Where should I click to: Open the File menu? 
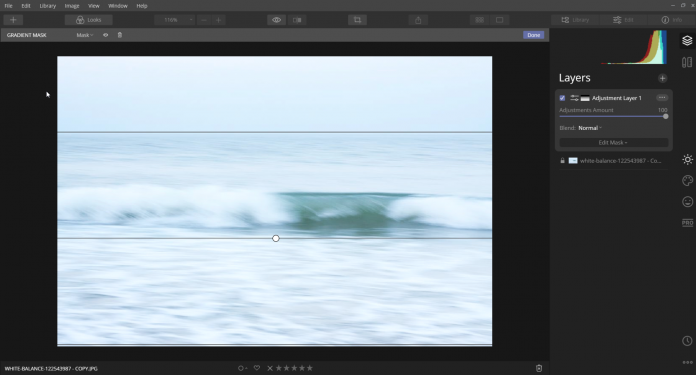8,6
